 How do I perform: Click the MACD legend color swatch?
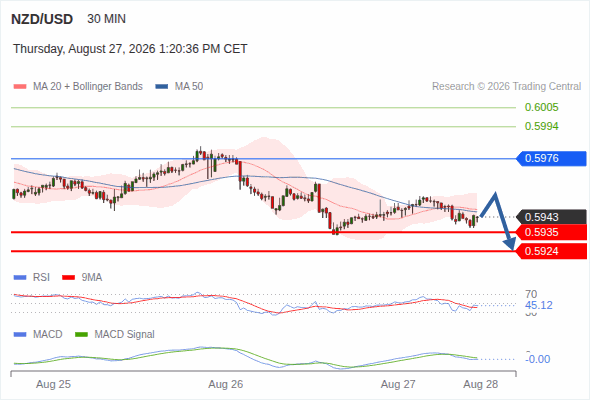click(20, 335)
